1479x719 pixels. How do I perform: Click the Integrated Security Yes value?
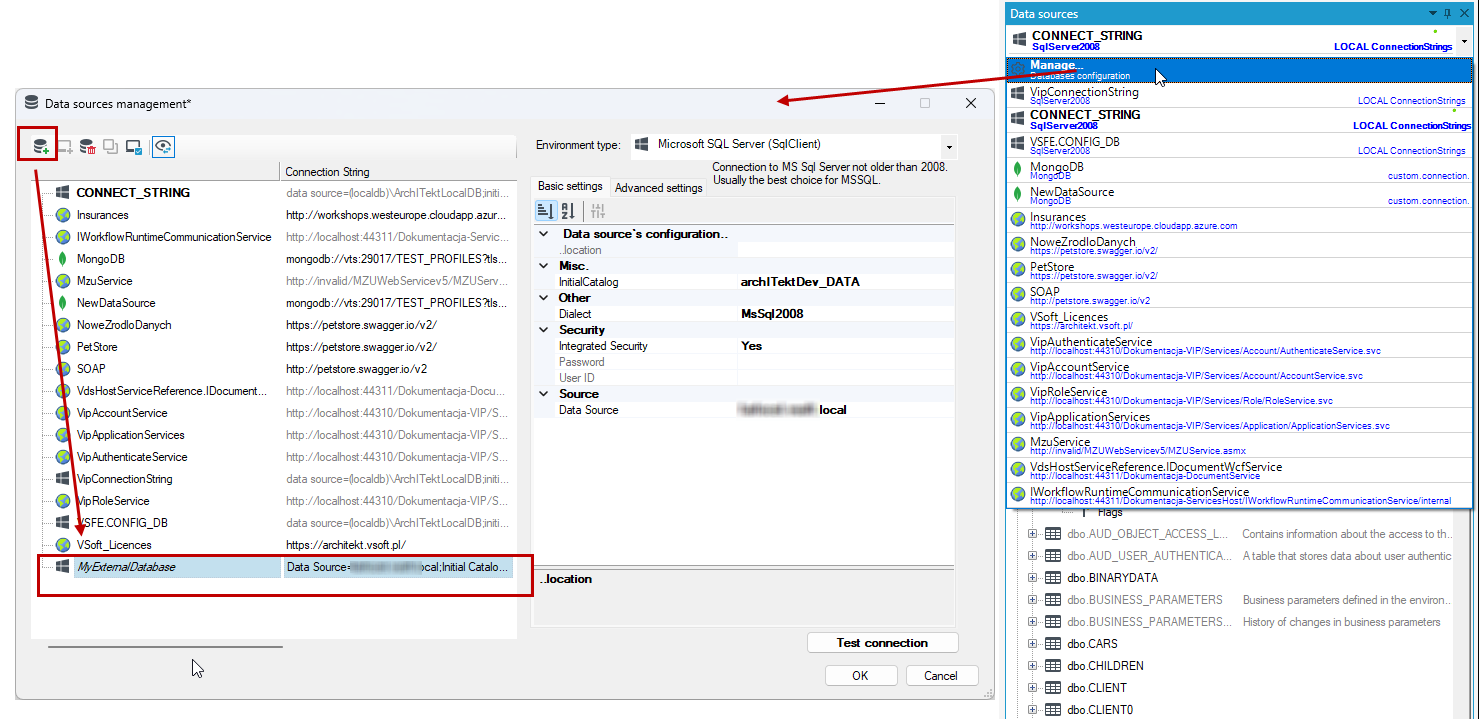[x=844, y=346]
